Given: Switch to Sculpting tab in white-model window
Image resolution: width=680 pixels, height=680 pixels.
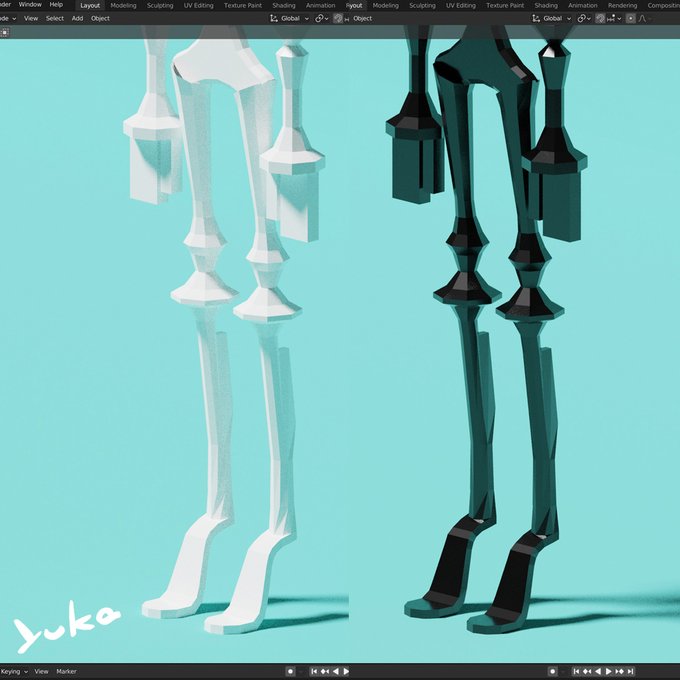Looking at the screenshot, I should [160, 6].
